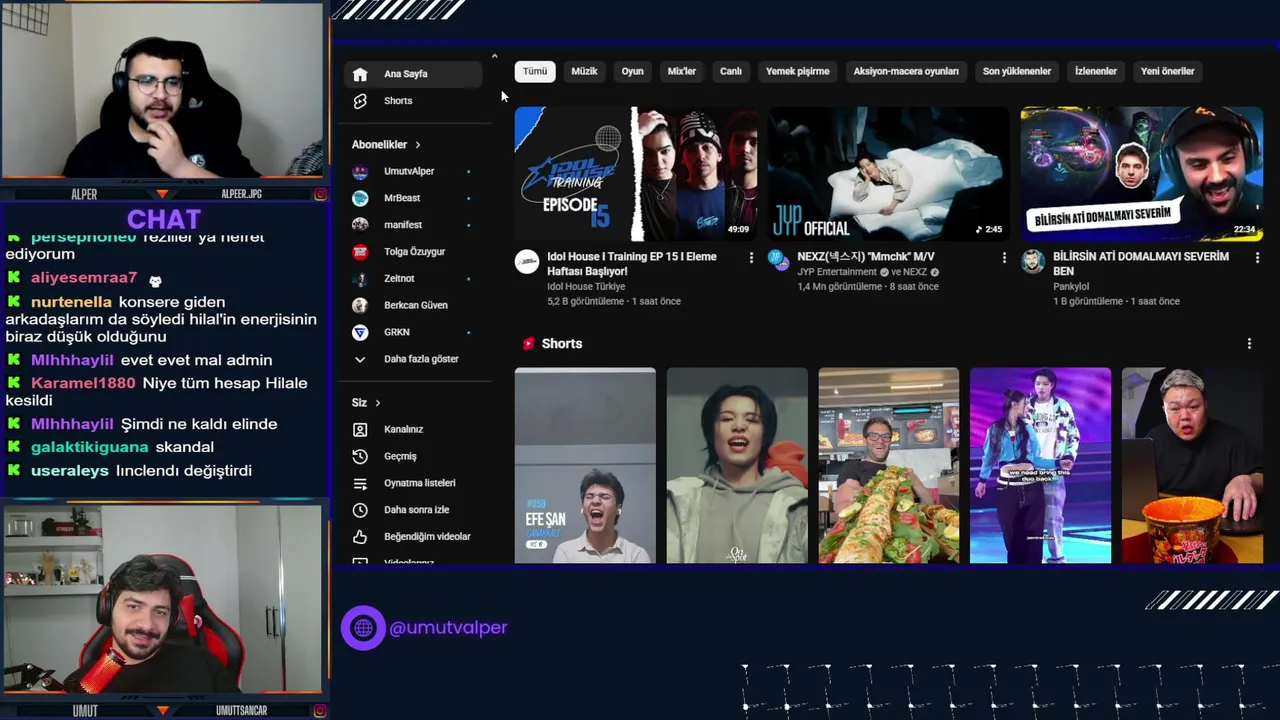This screenshot has width=1280, height=720.
Task: Click the Pankylol channel name link
Action: [1071, 286]
